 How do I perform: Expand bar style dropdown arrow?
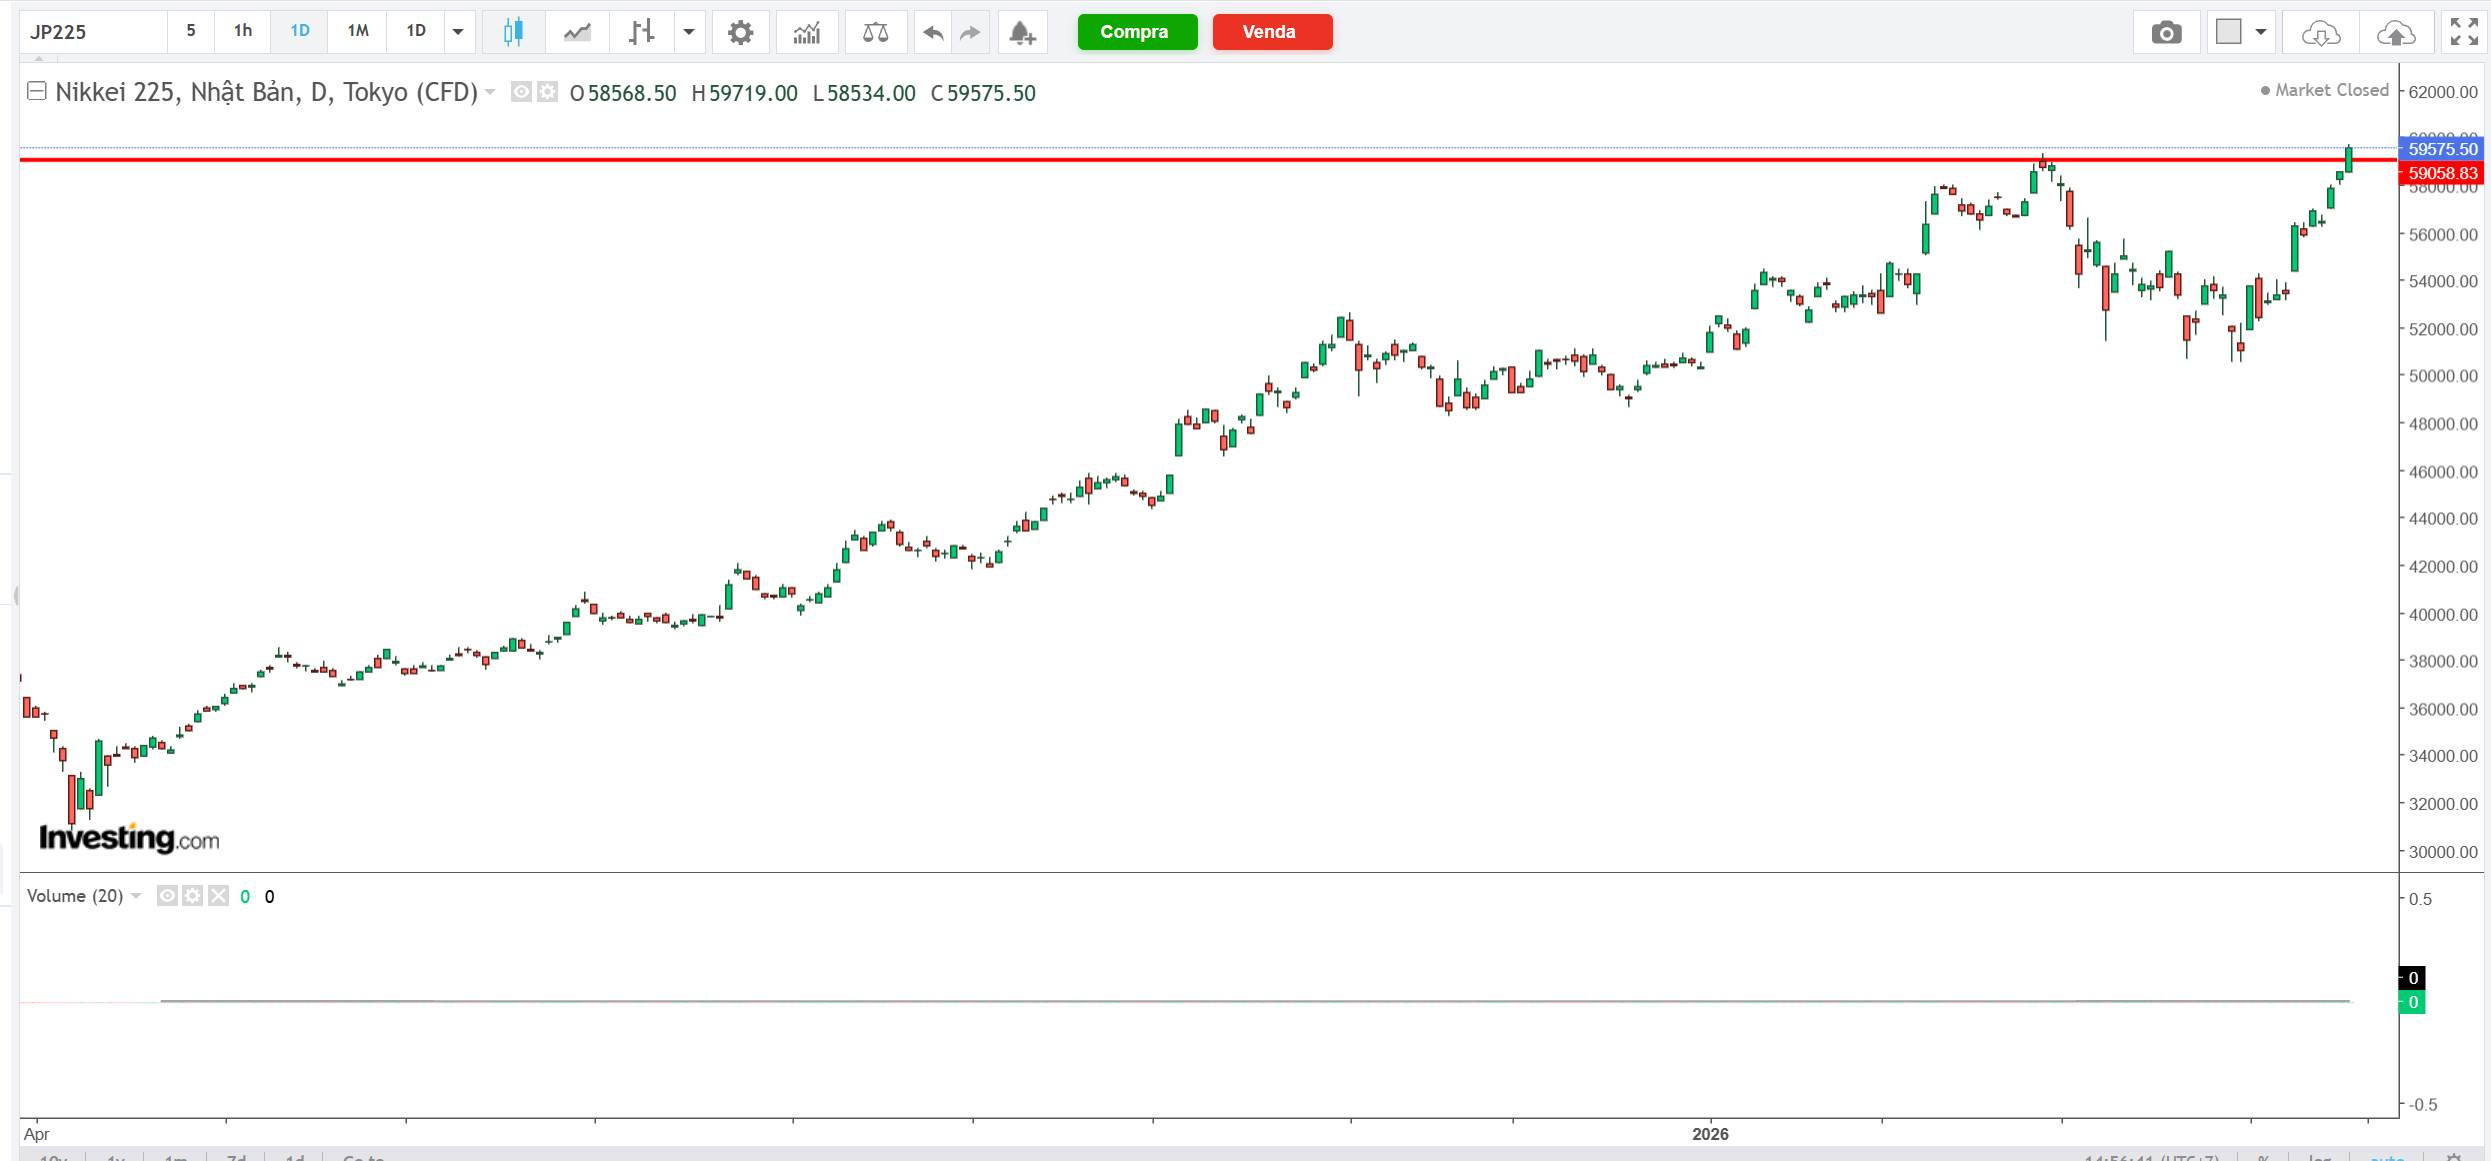click(689, 32)
